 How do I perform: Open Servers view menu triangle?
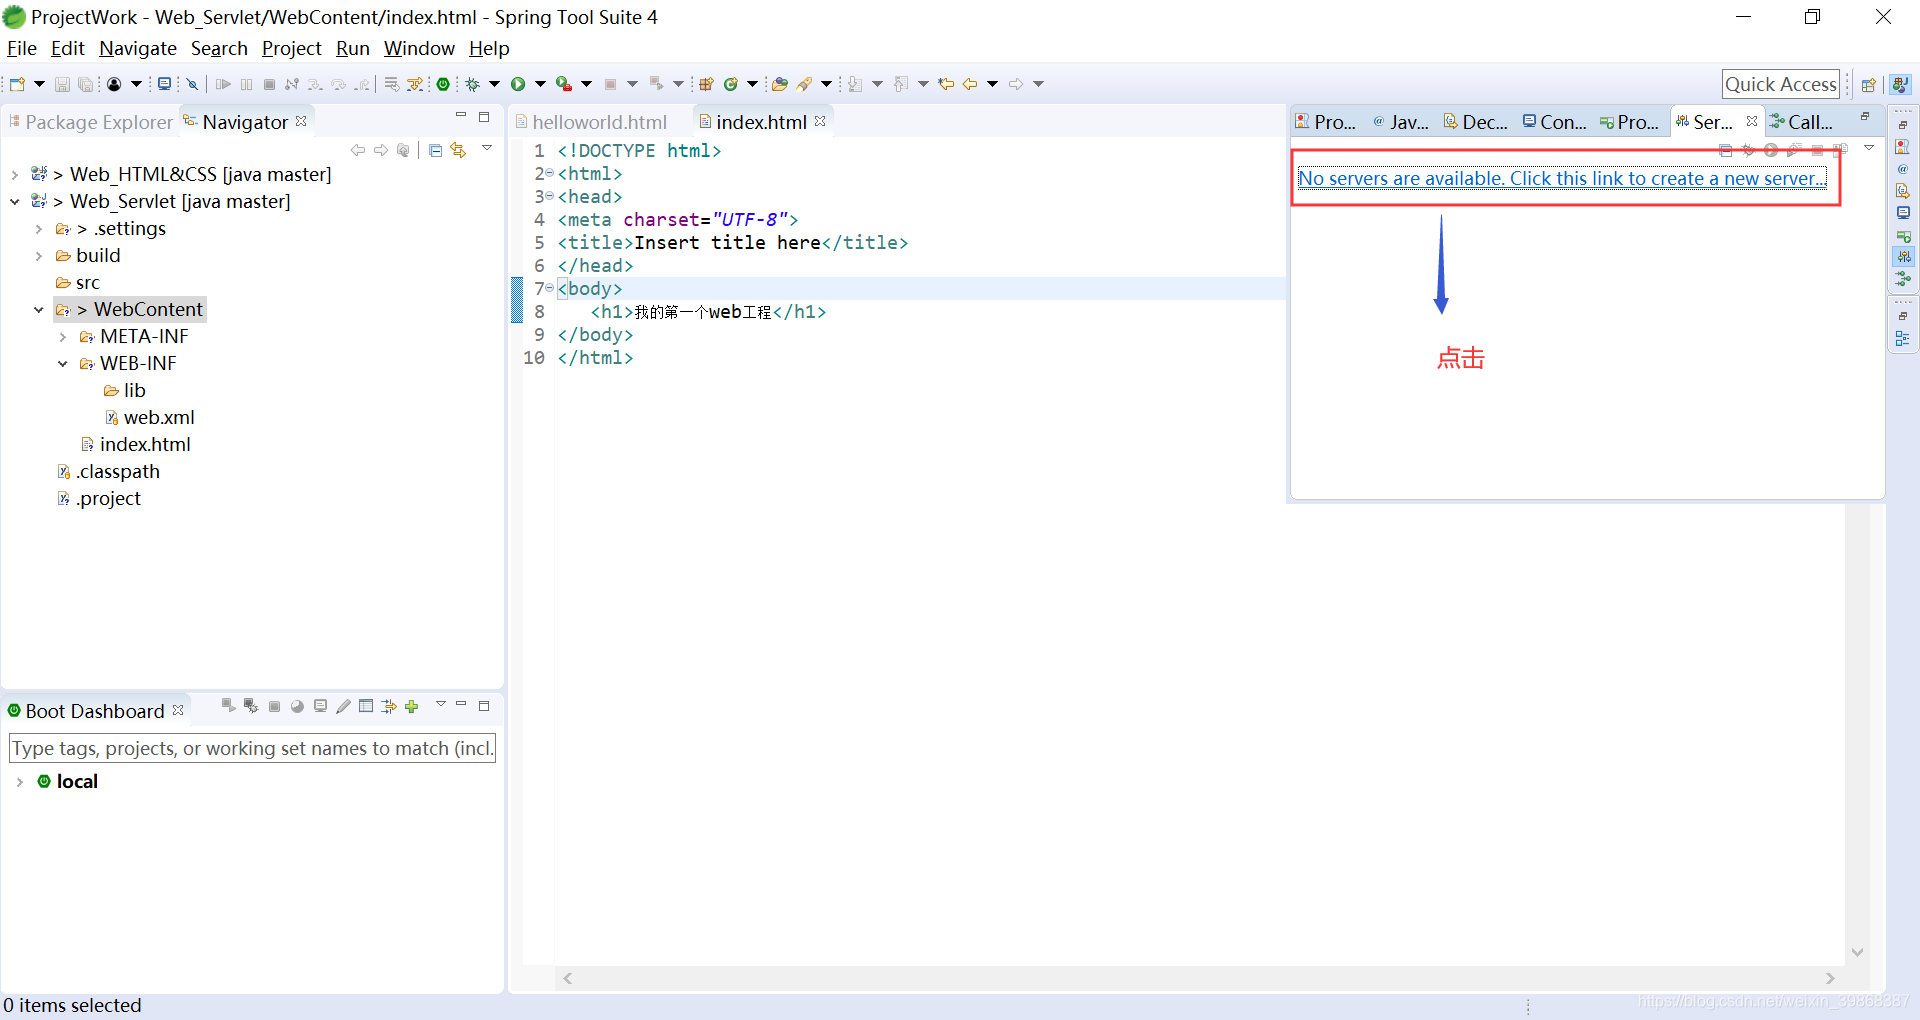(1869, 149)
